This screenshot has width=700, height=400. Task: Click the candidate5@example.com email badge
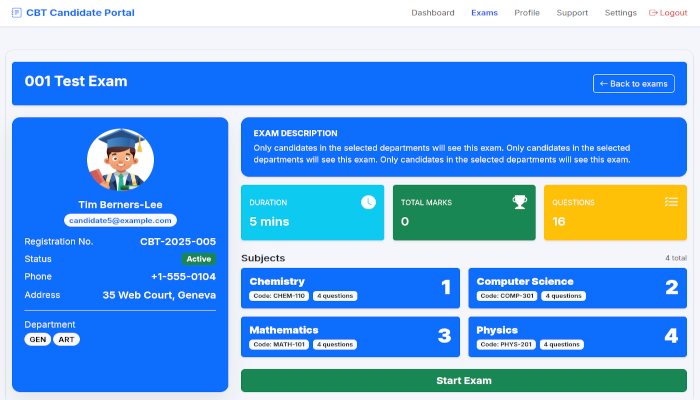[x=120, y=220]
